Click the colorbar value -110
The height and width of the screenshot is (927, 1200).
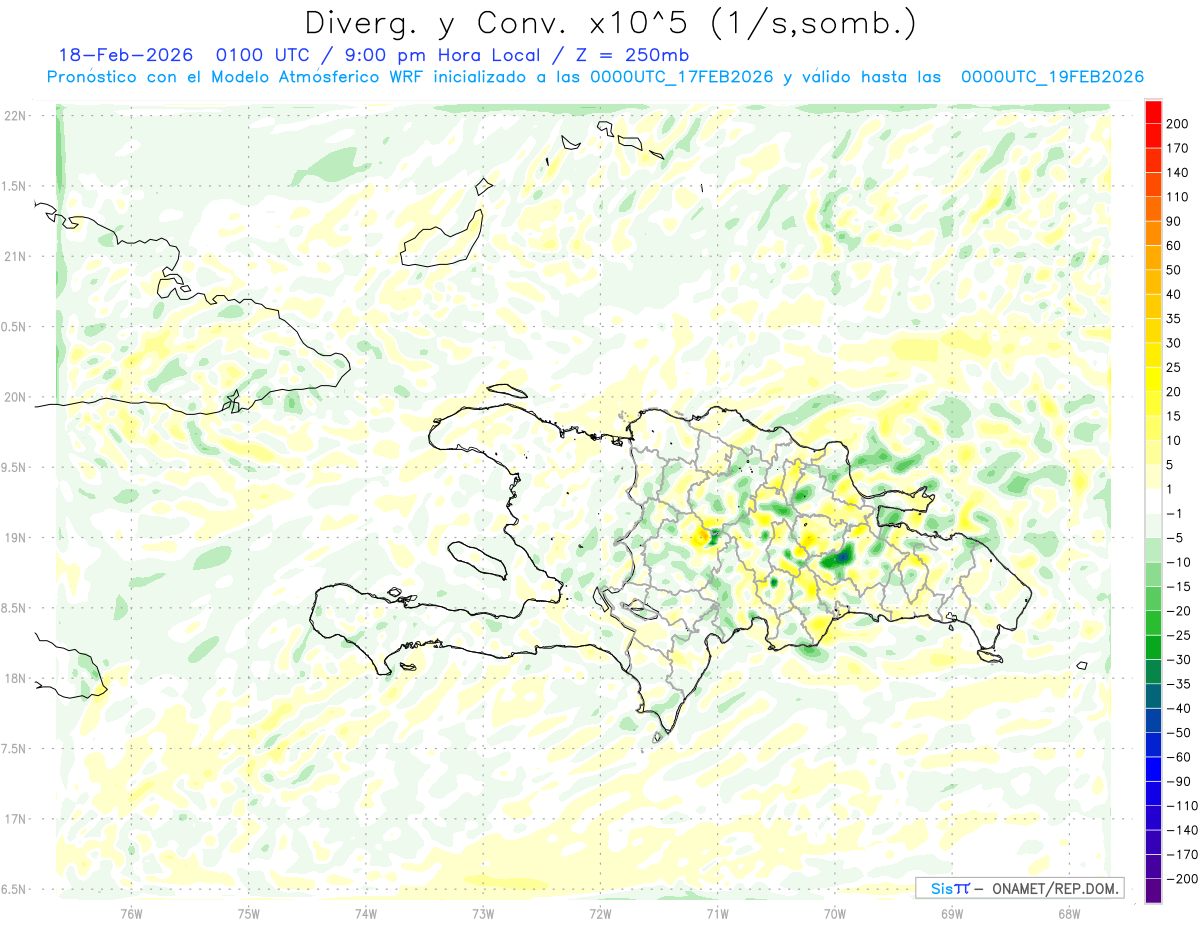(x=1182, y=806)
